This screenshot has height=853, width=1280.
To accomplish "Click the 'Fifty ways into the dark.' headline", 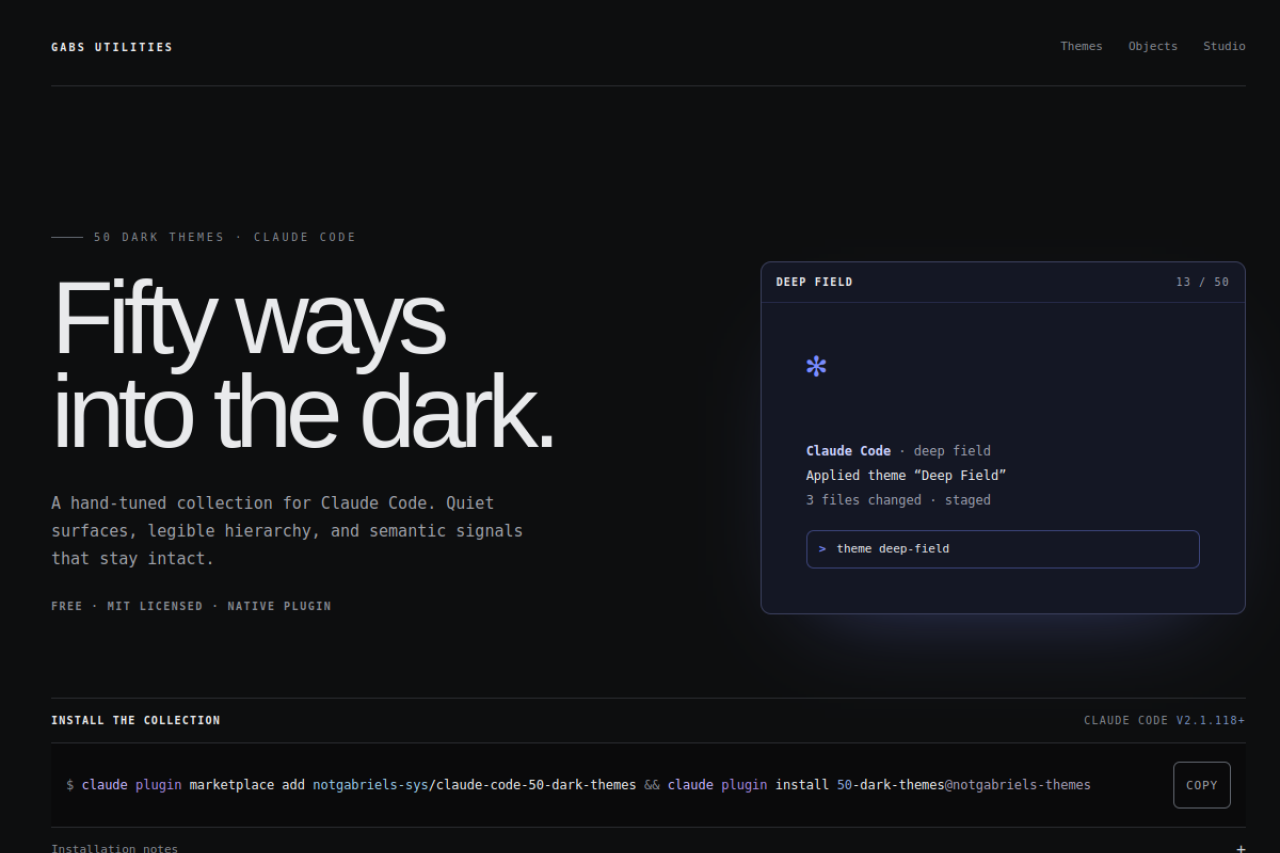I will point(303,365).
